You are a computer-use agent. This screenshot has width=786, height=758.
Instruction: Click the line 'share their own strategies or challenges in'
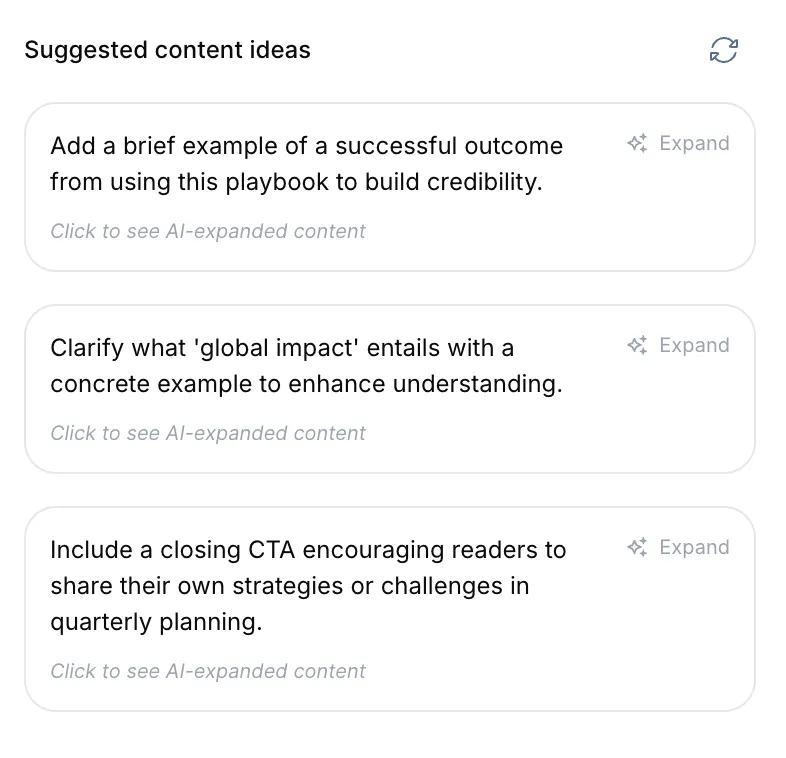pos(290,586)
